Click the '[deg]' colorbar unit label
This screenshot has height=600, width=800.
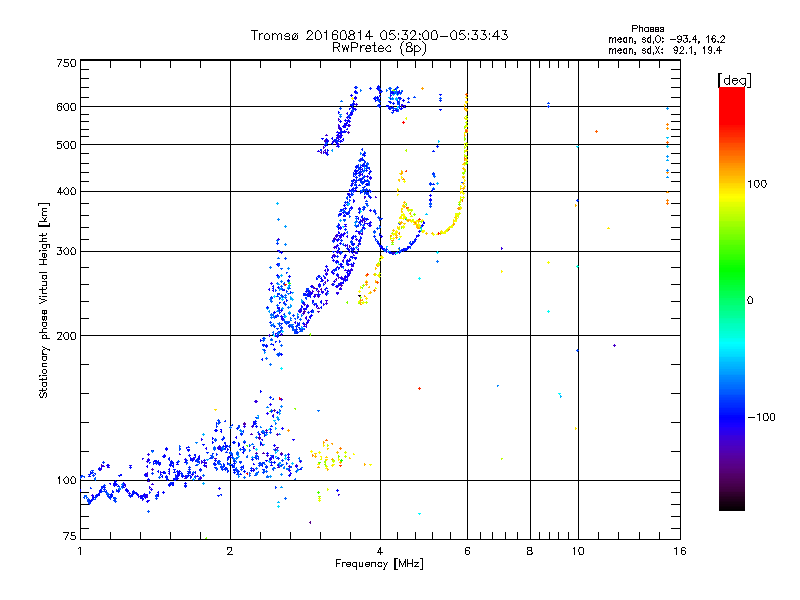coord(734,80)
